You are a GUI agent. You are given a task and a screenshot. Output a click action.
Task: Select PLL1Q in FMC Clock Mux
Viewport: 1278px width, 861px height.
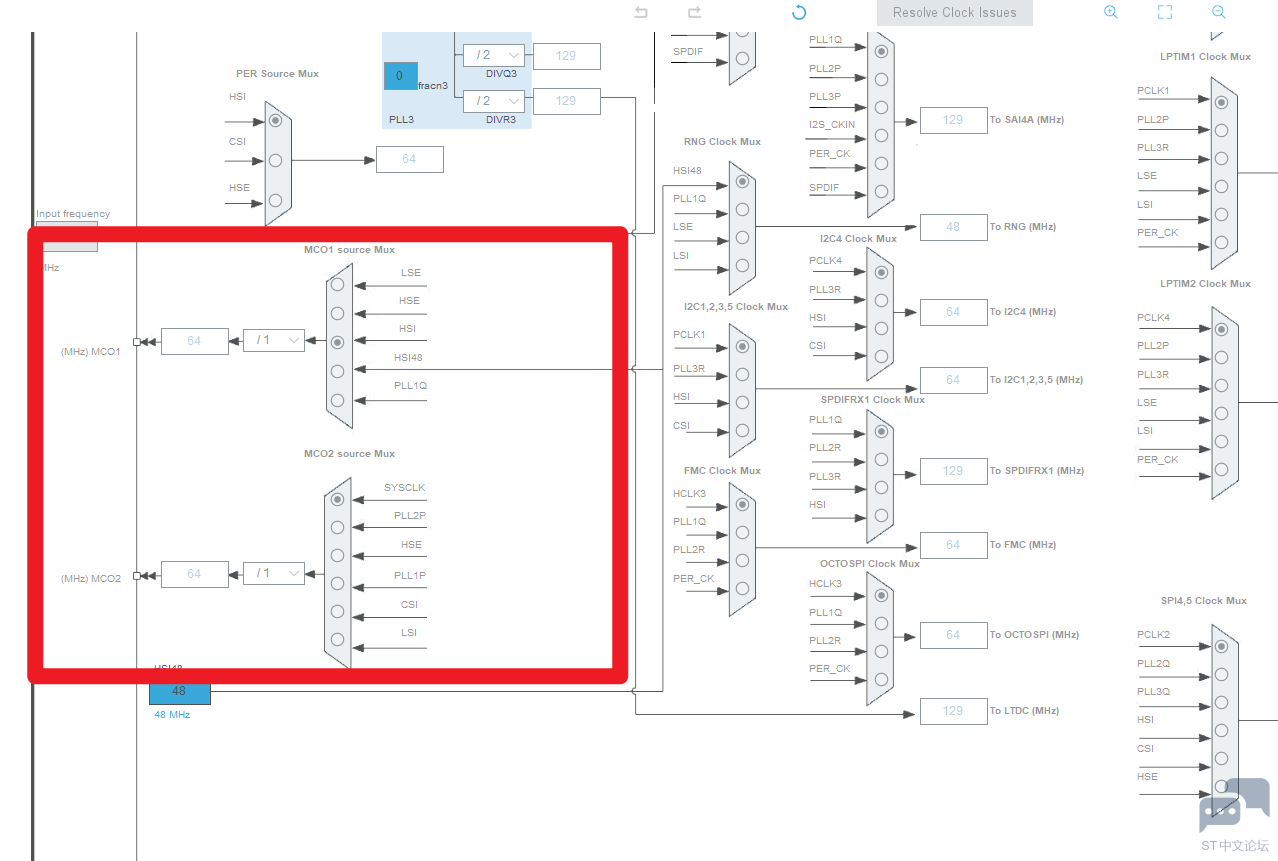742,532
